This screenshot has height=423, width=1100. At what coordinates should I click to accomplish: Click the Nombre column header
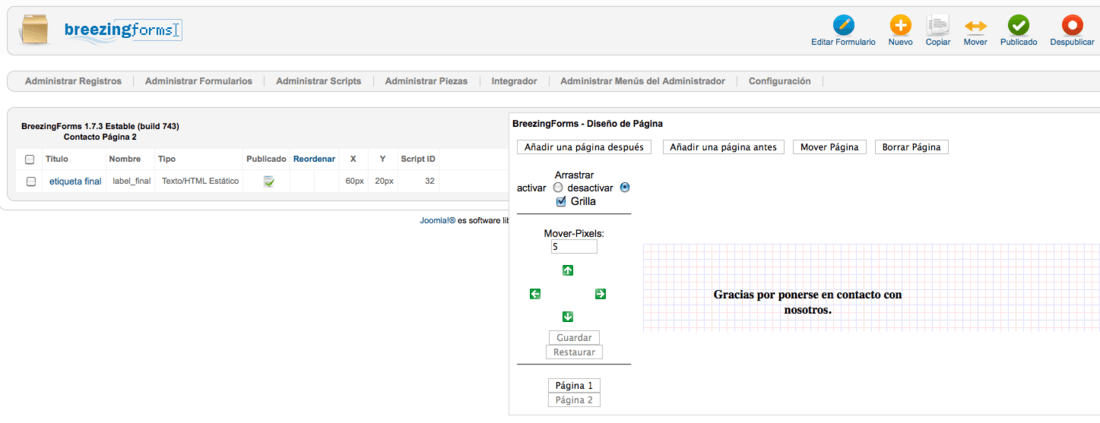(125, 159)
